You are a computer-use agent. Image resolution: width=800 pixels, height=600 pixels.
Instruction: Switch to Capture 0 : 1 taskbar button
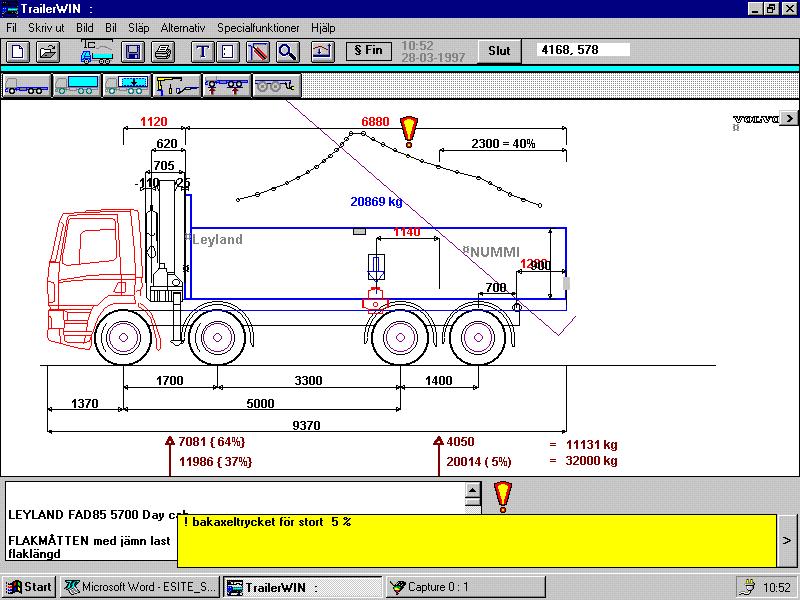point(465,587)
